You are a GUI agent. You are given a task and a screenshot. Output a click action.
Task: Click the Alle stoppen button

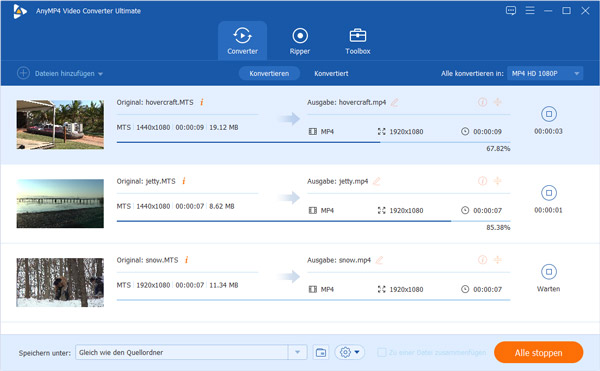(x=538, y=353)
